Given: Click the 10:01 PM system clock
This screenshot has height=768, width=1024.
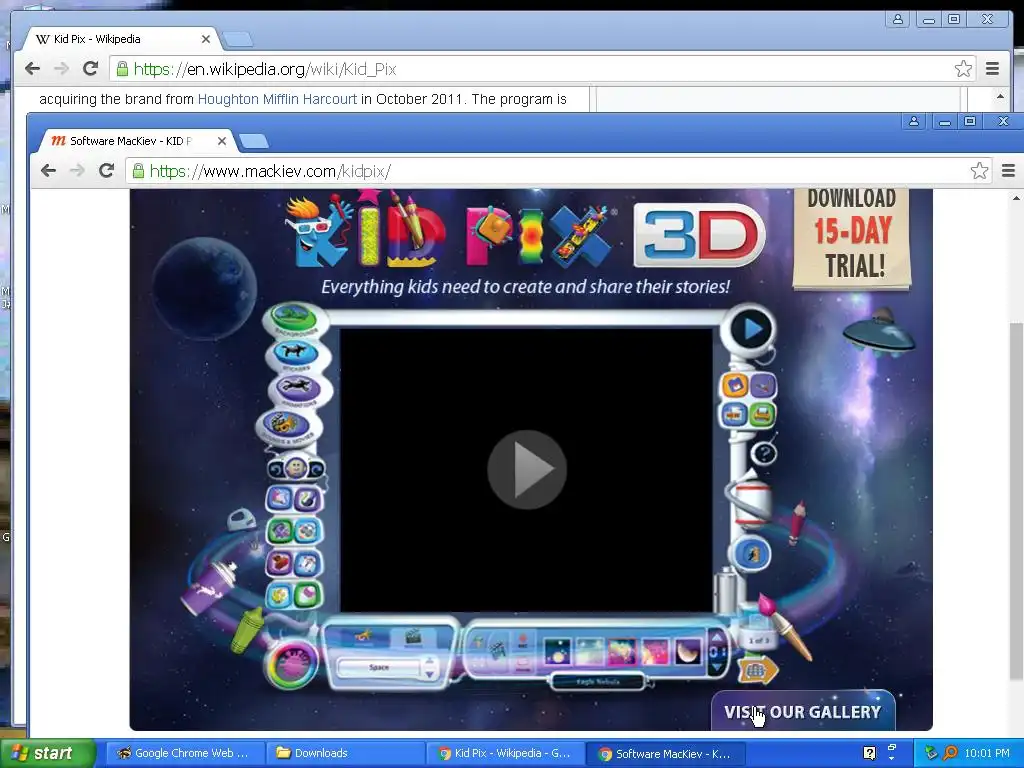Looking at the screenshot, I should pyautogui.click(x=987, y=753).
